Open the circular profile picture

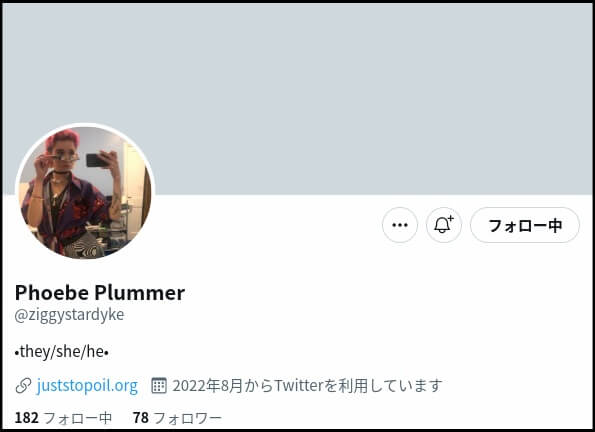coord(85,192)
